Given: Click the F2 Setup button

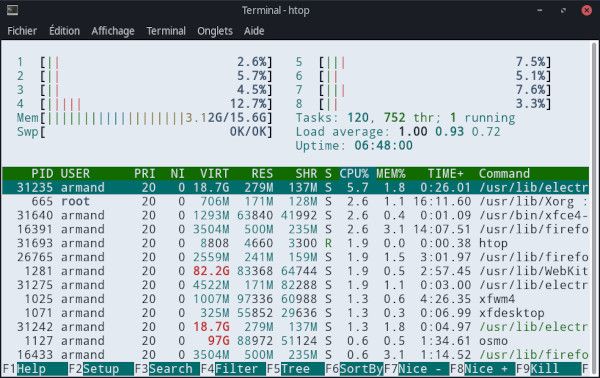Looking at the screenshot, I should [101, 369].
